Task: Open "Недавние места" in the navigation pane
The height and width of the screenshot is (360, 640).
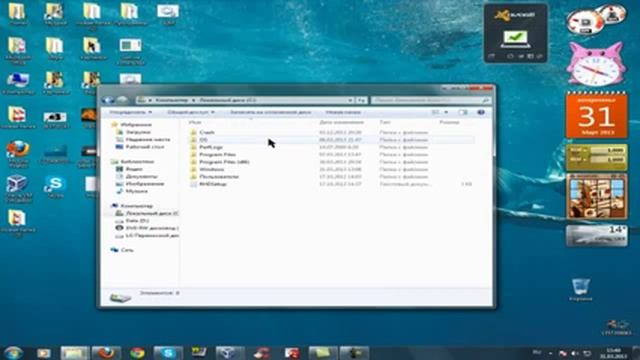Action: click(x=148, y=139)
